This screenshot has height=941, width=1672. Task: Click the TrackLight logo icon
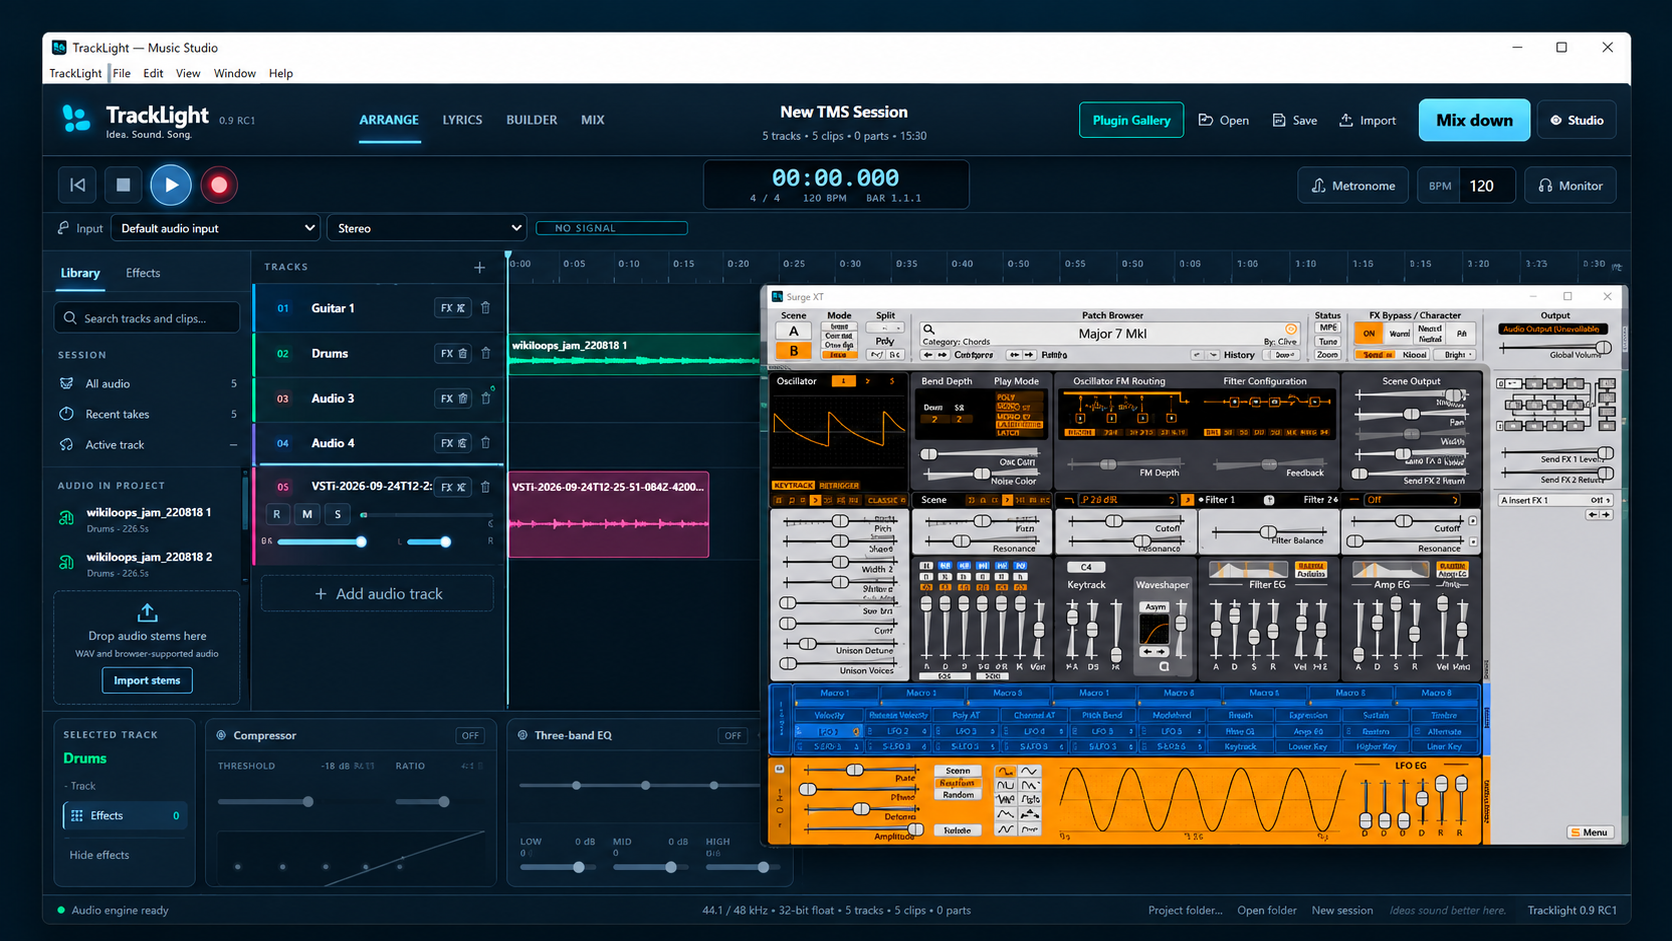click(x=76, y=119)
